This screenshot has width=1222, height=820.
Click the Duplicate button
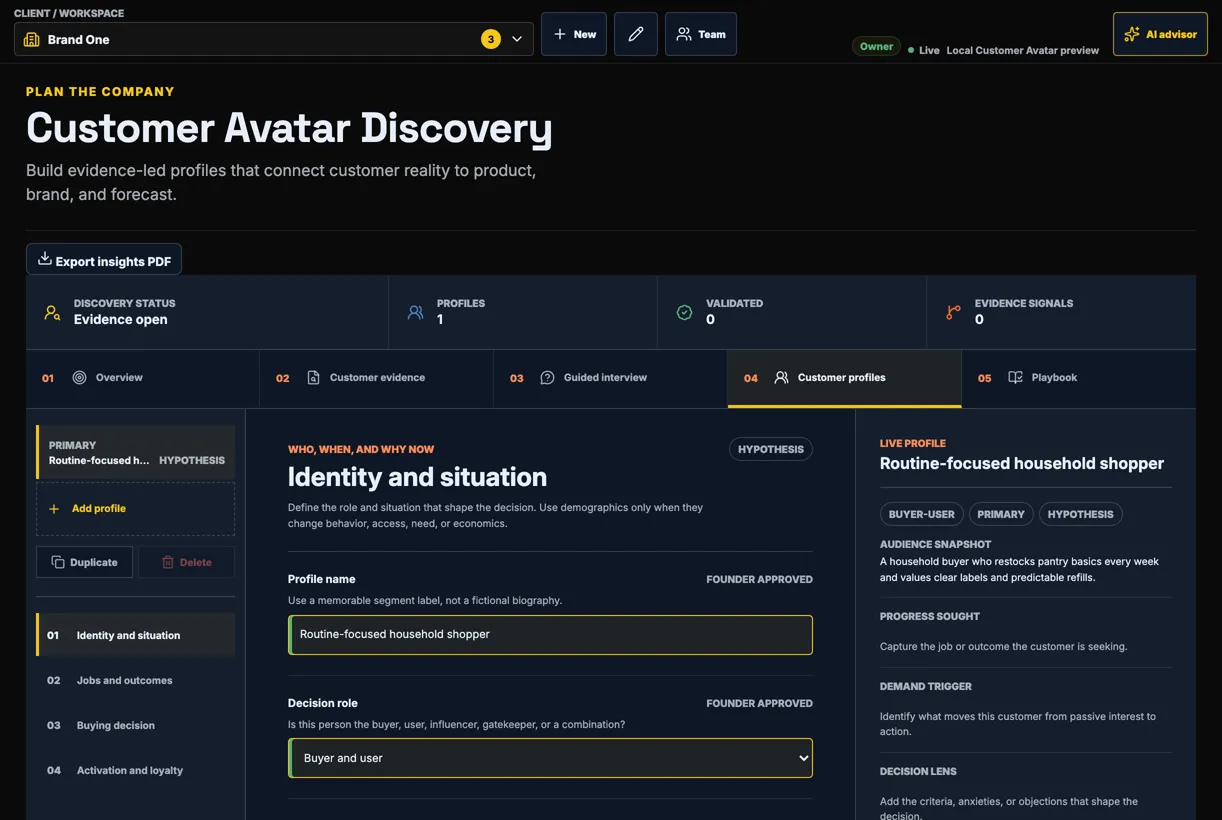click(85, 562)
